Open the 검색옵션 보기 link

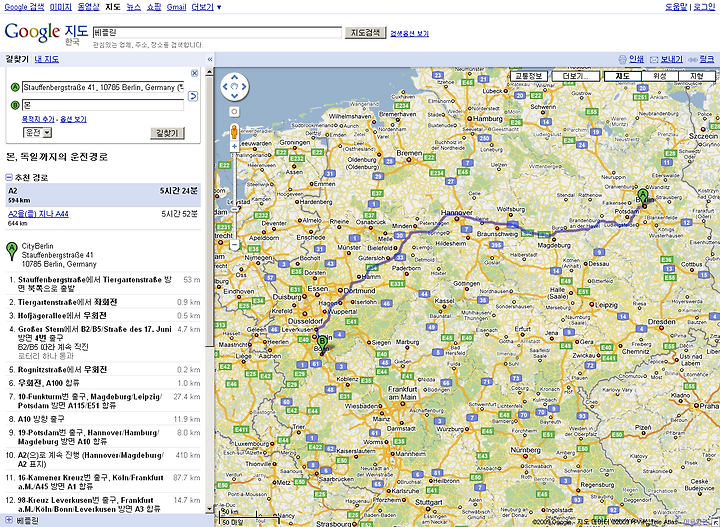point(410,34)
